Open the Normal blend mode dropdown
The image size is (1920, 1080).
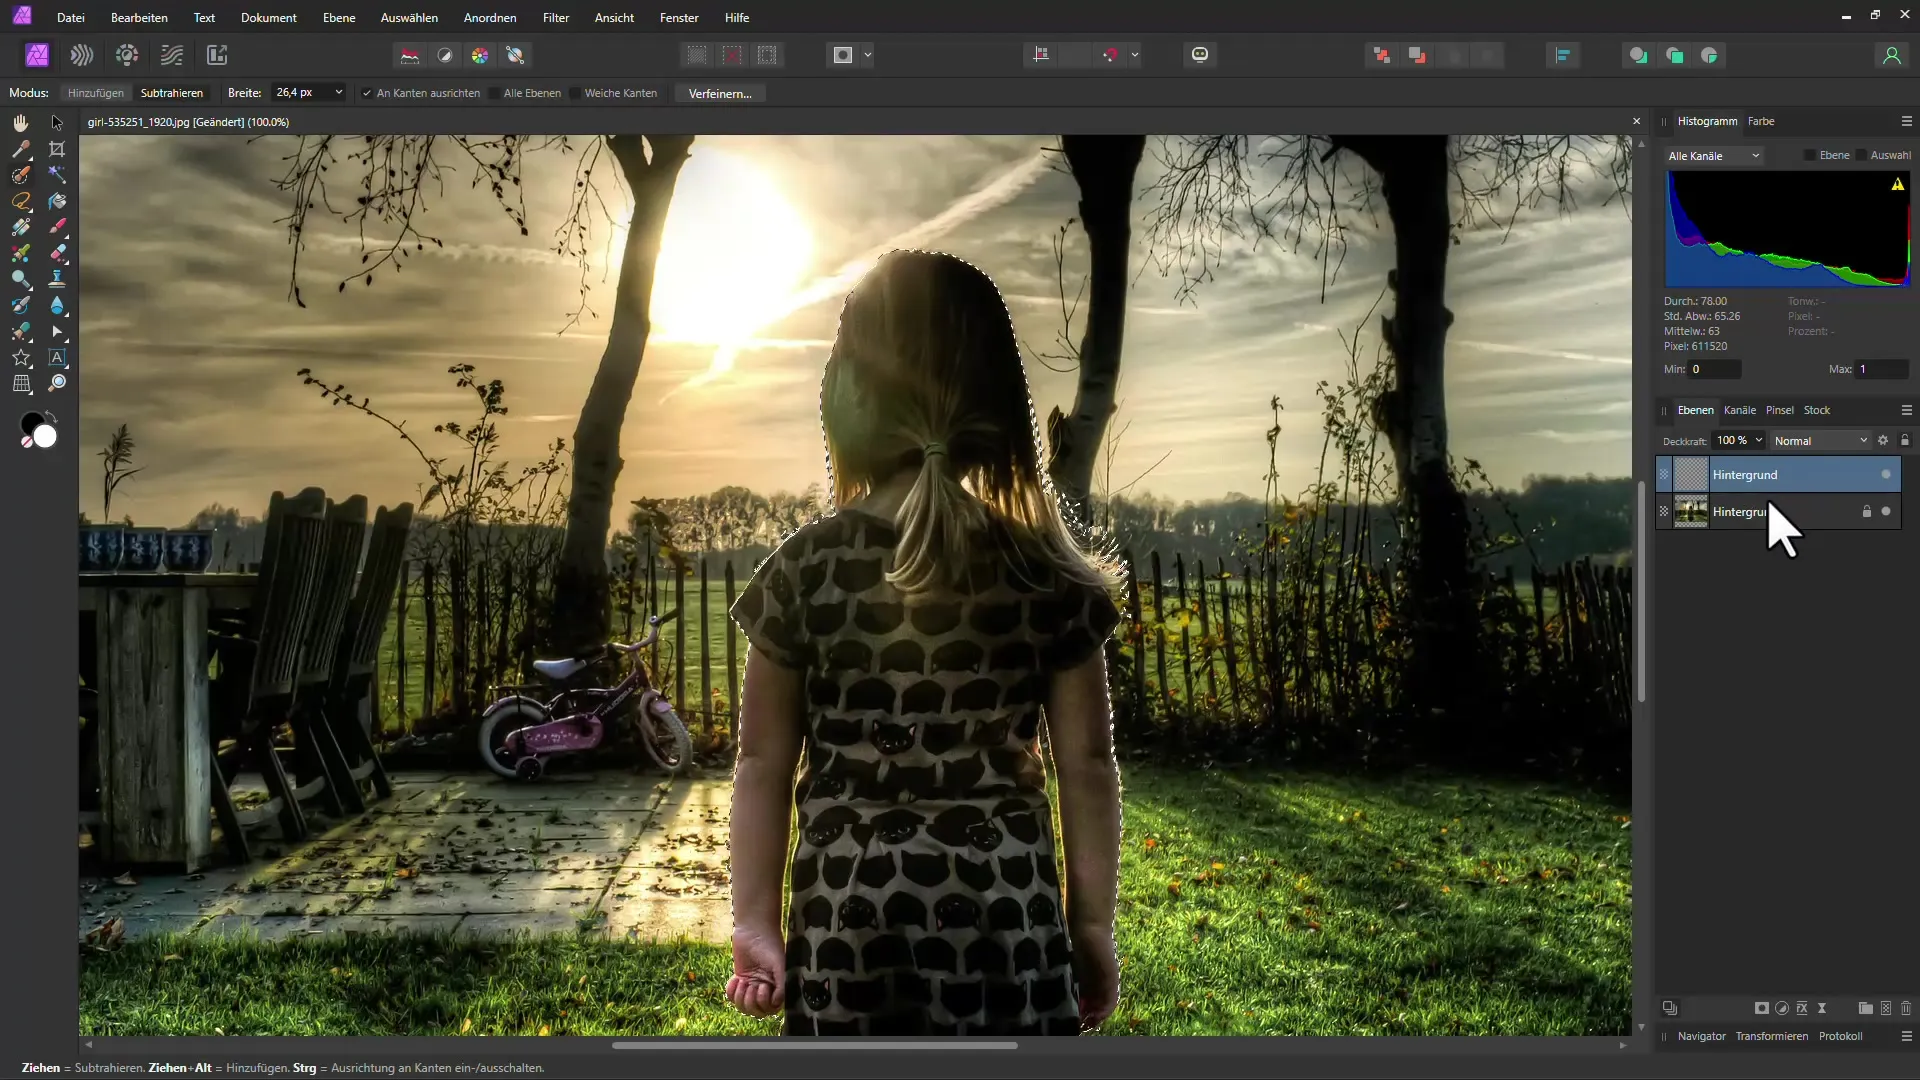coord(1821,440)
